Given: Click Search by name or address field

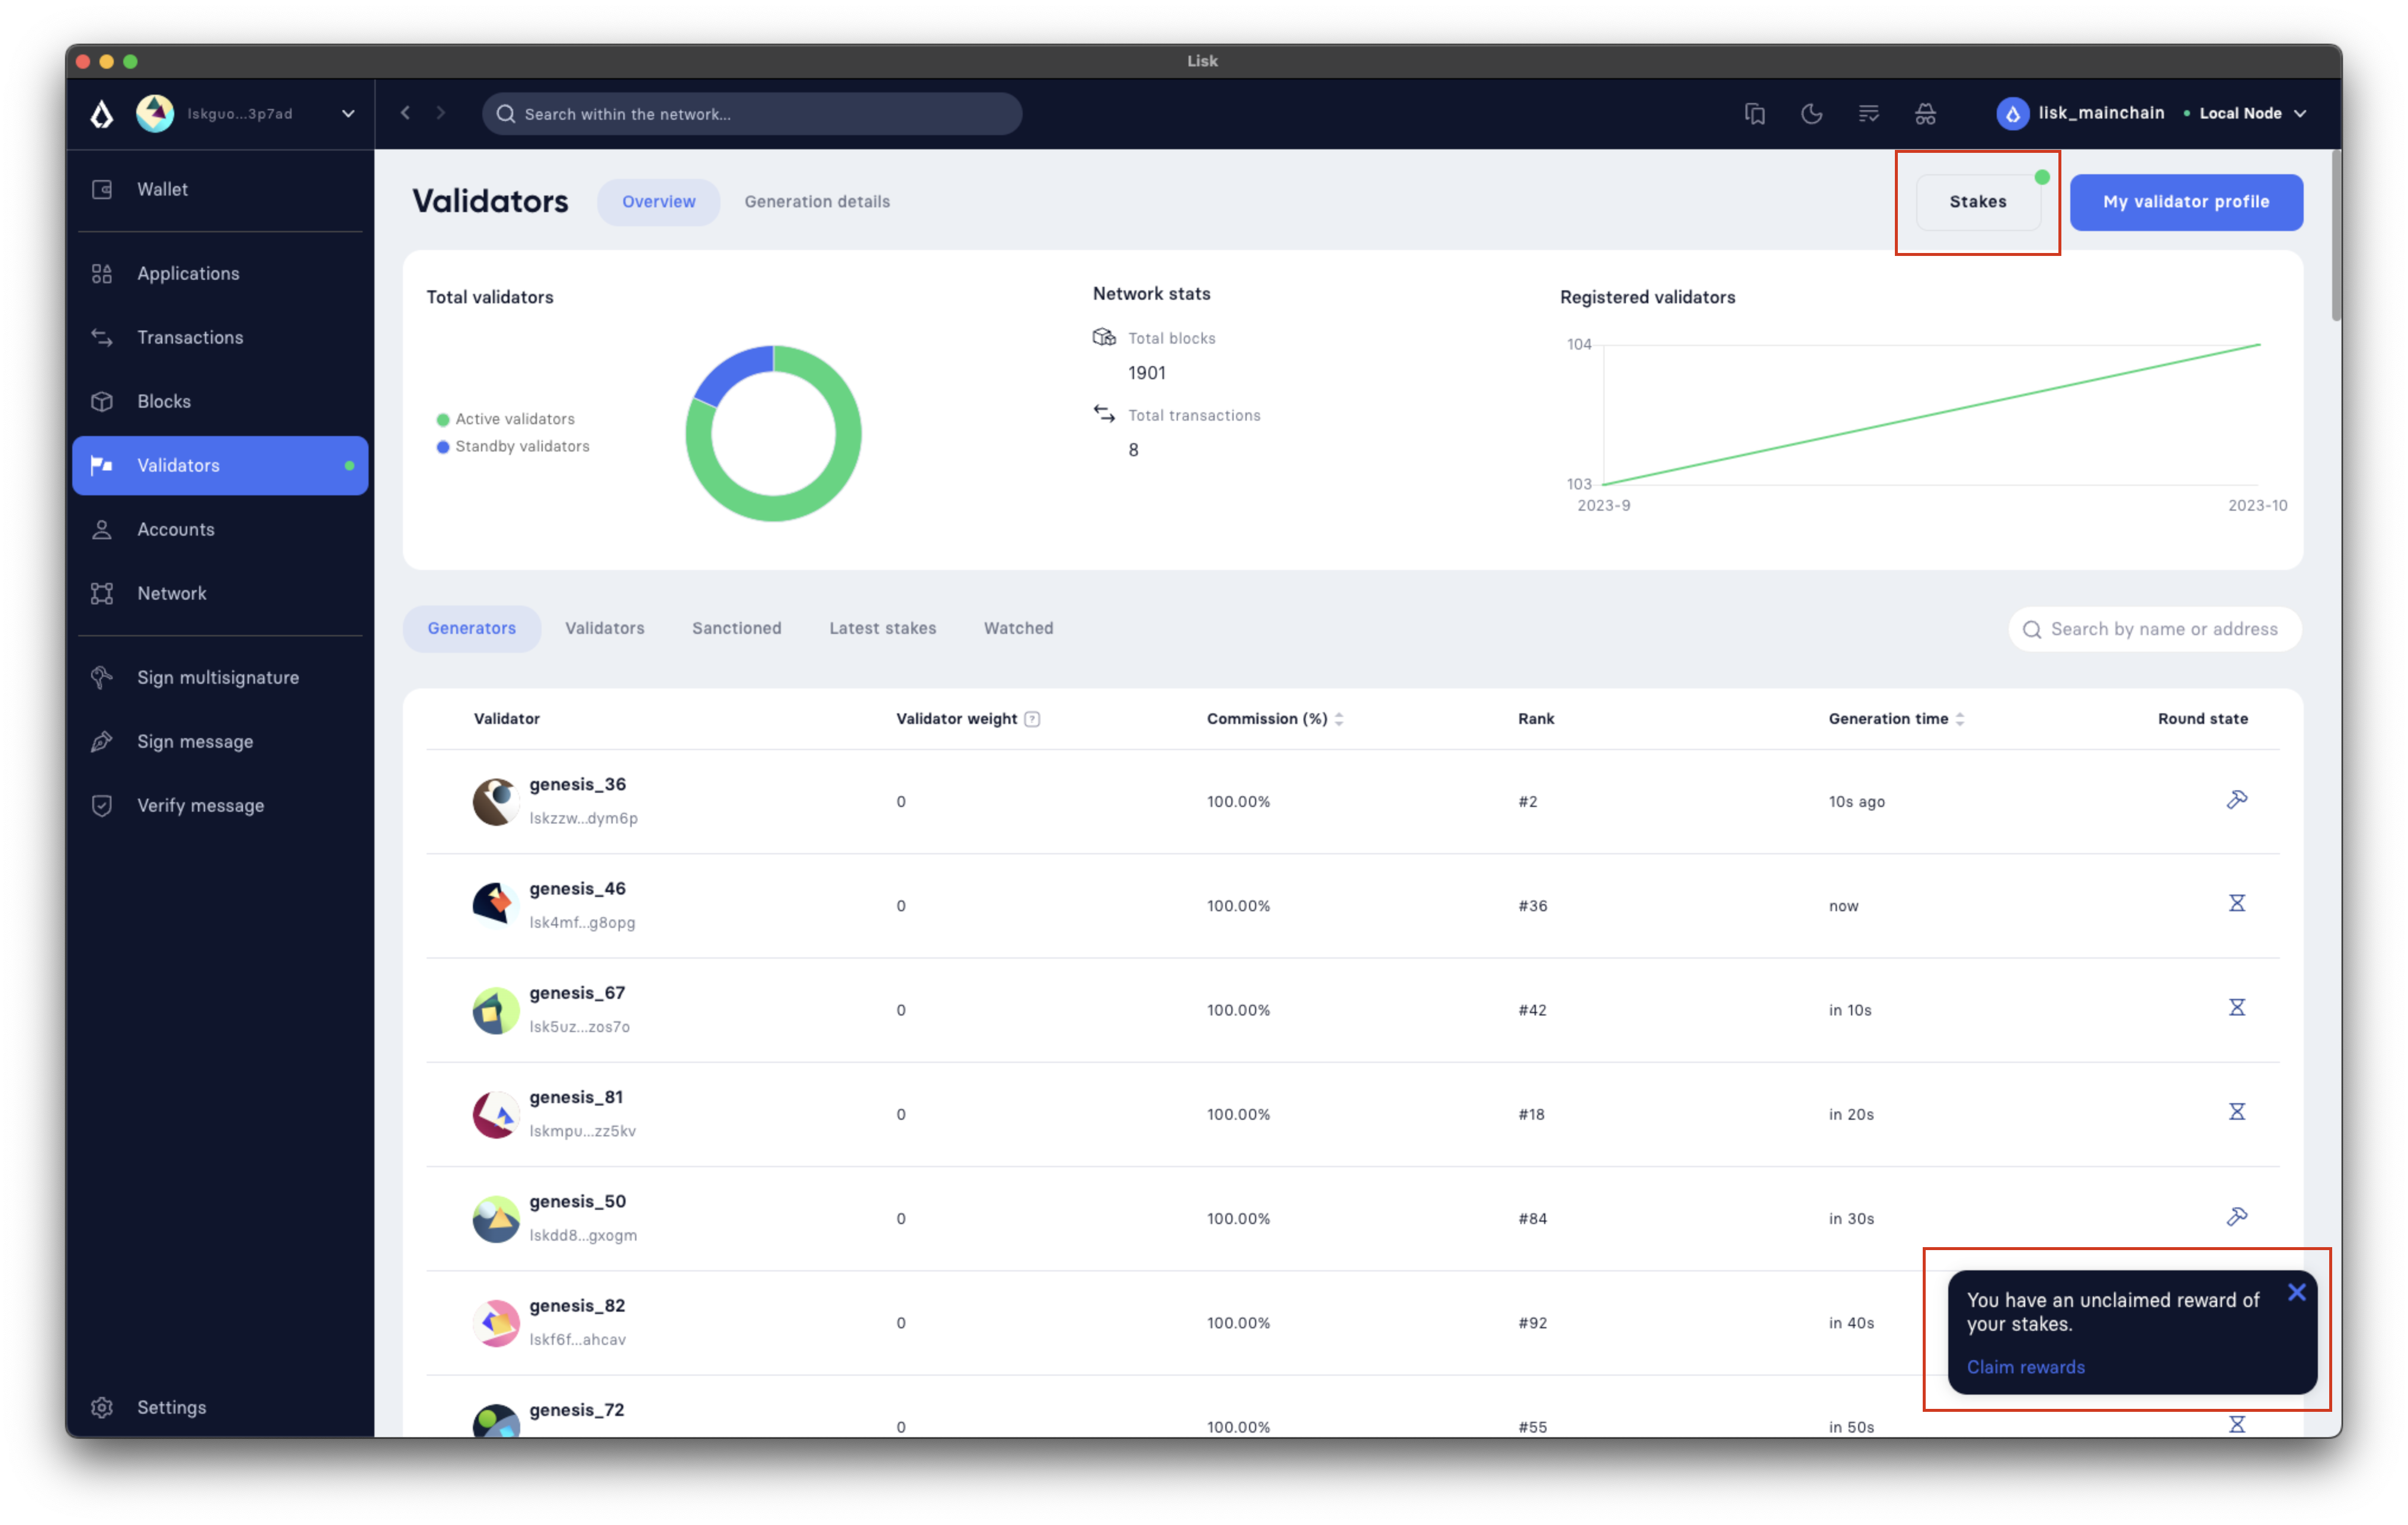Looking at the screenshot, I should pos(2155,629).
